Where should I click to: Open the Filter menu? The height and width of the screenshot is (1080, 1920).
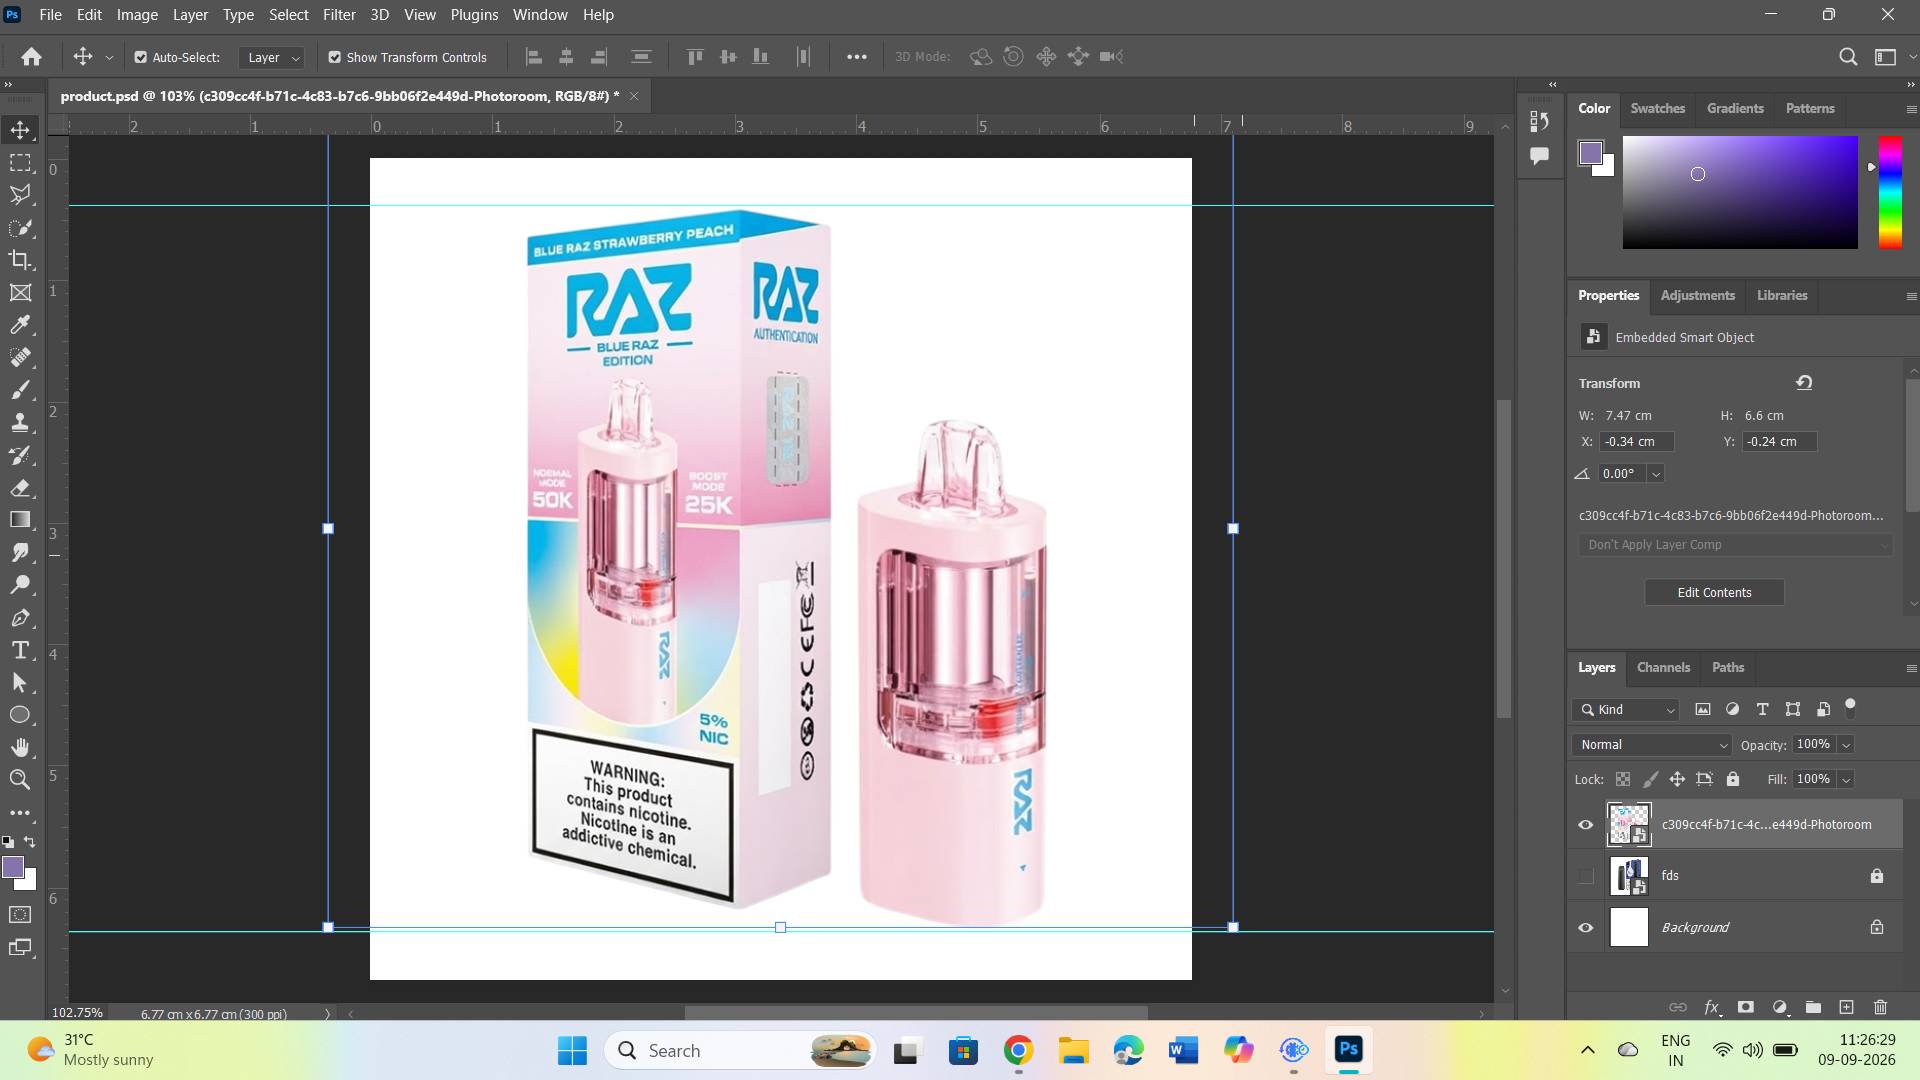point(339,15)
